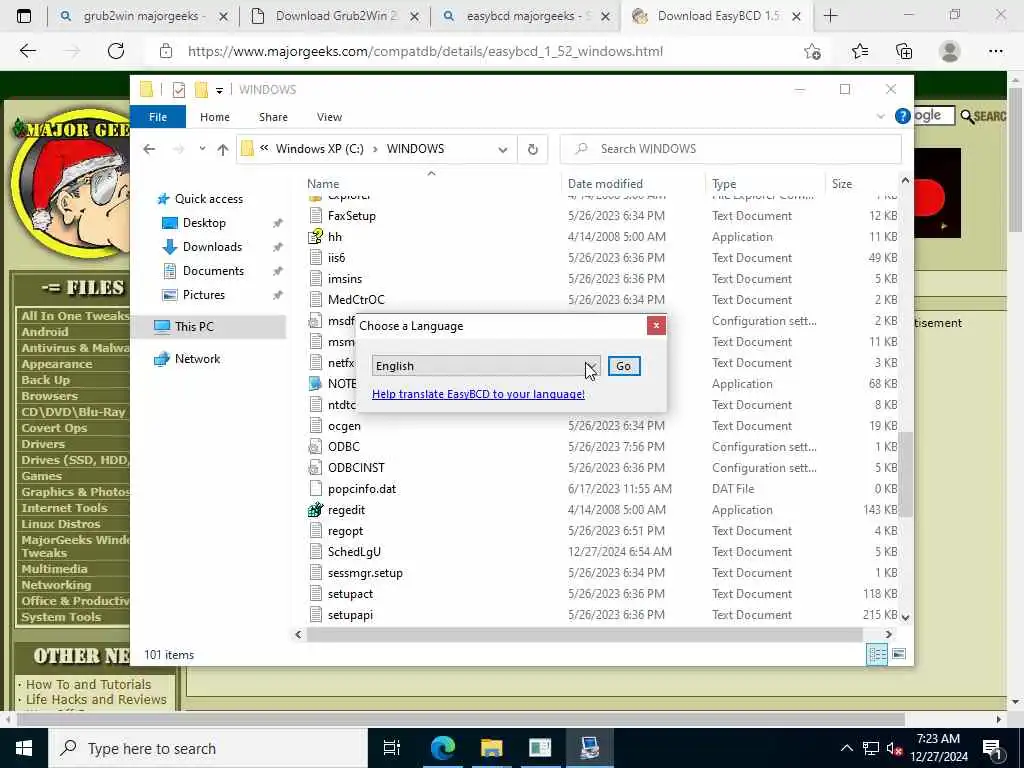The width and height of the screenshot is (1024, 768).
Task: Open Microsoft Edge from taskbar
Action: tap(442, 748)
